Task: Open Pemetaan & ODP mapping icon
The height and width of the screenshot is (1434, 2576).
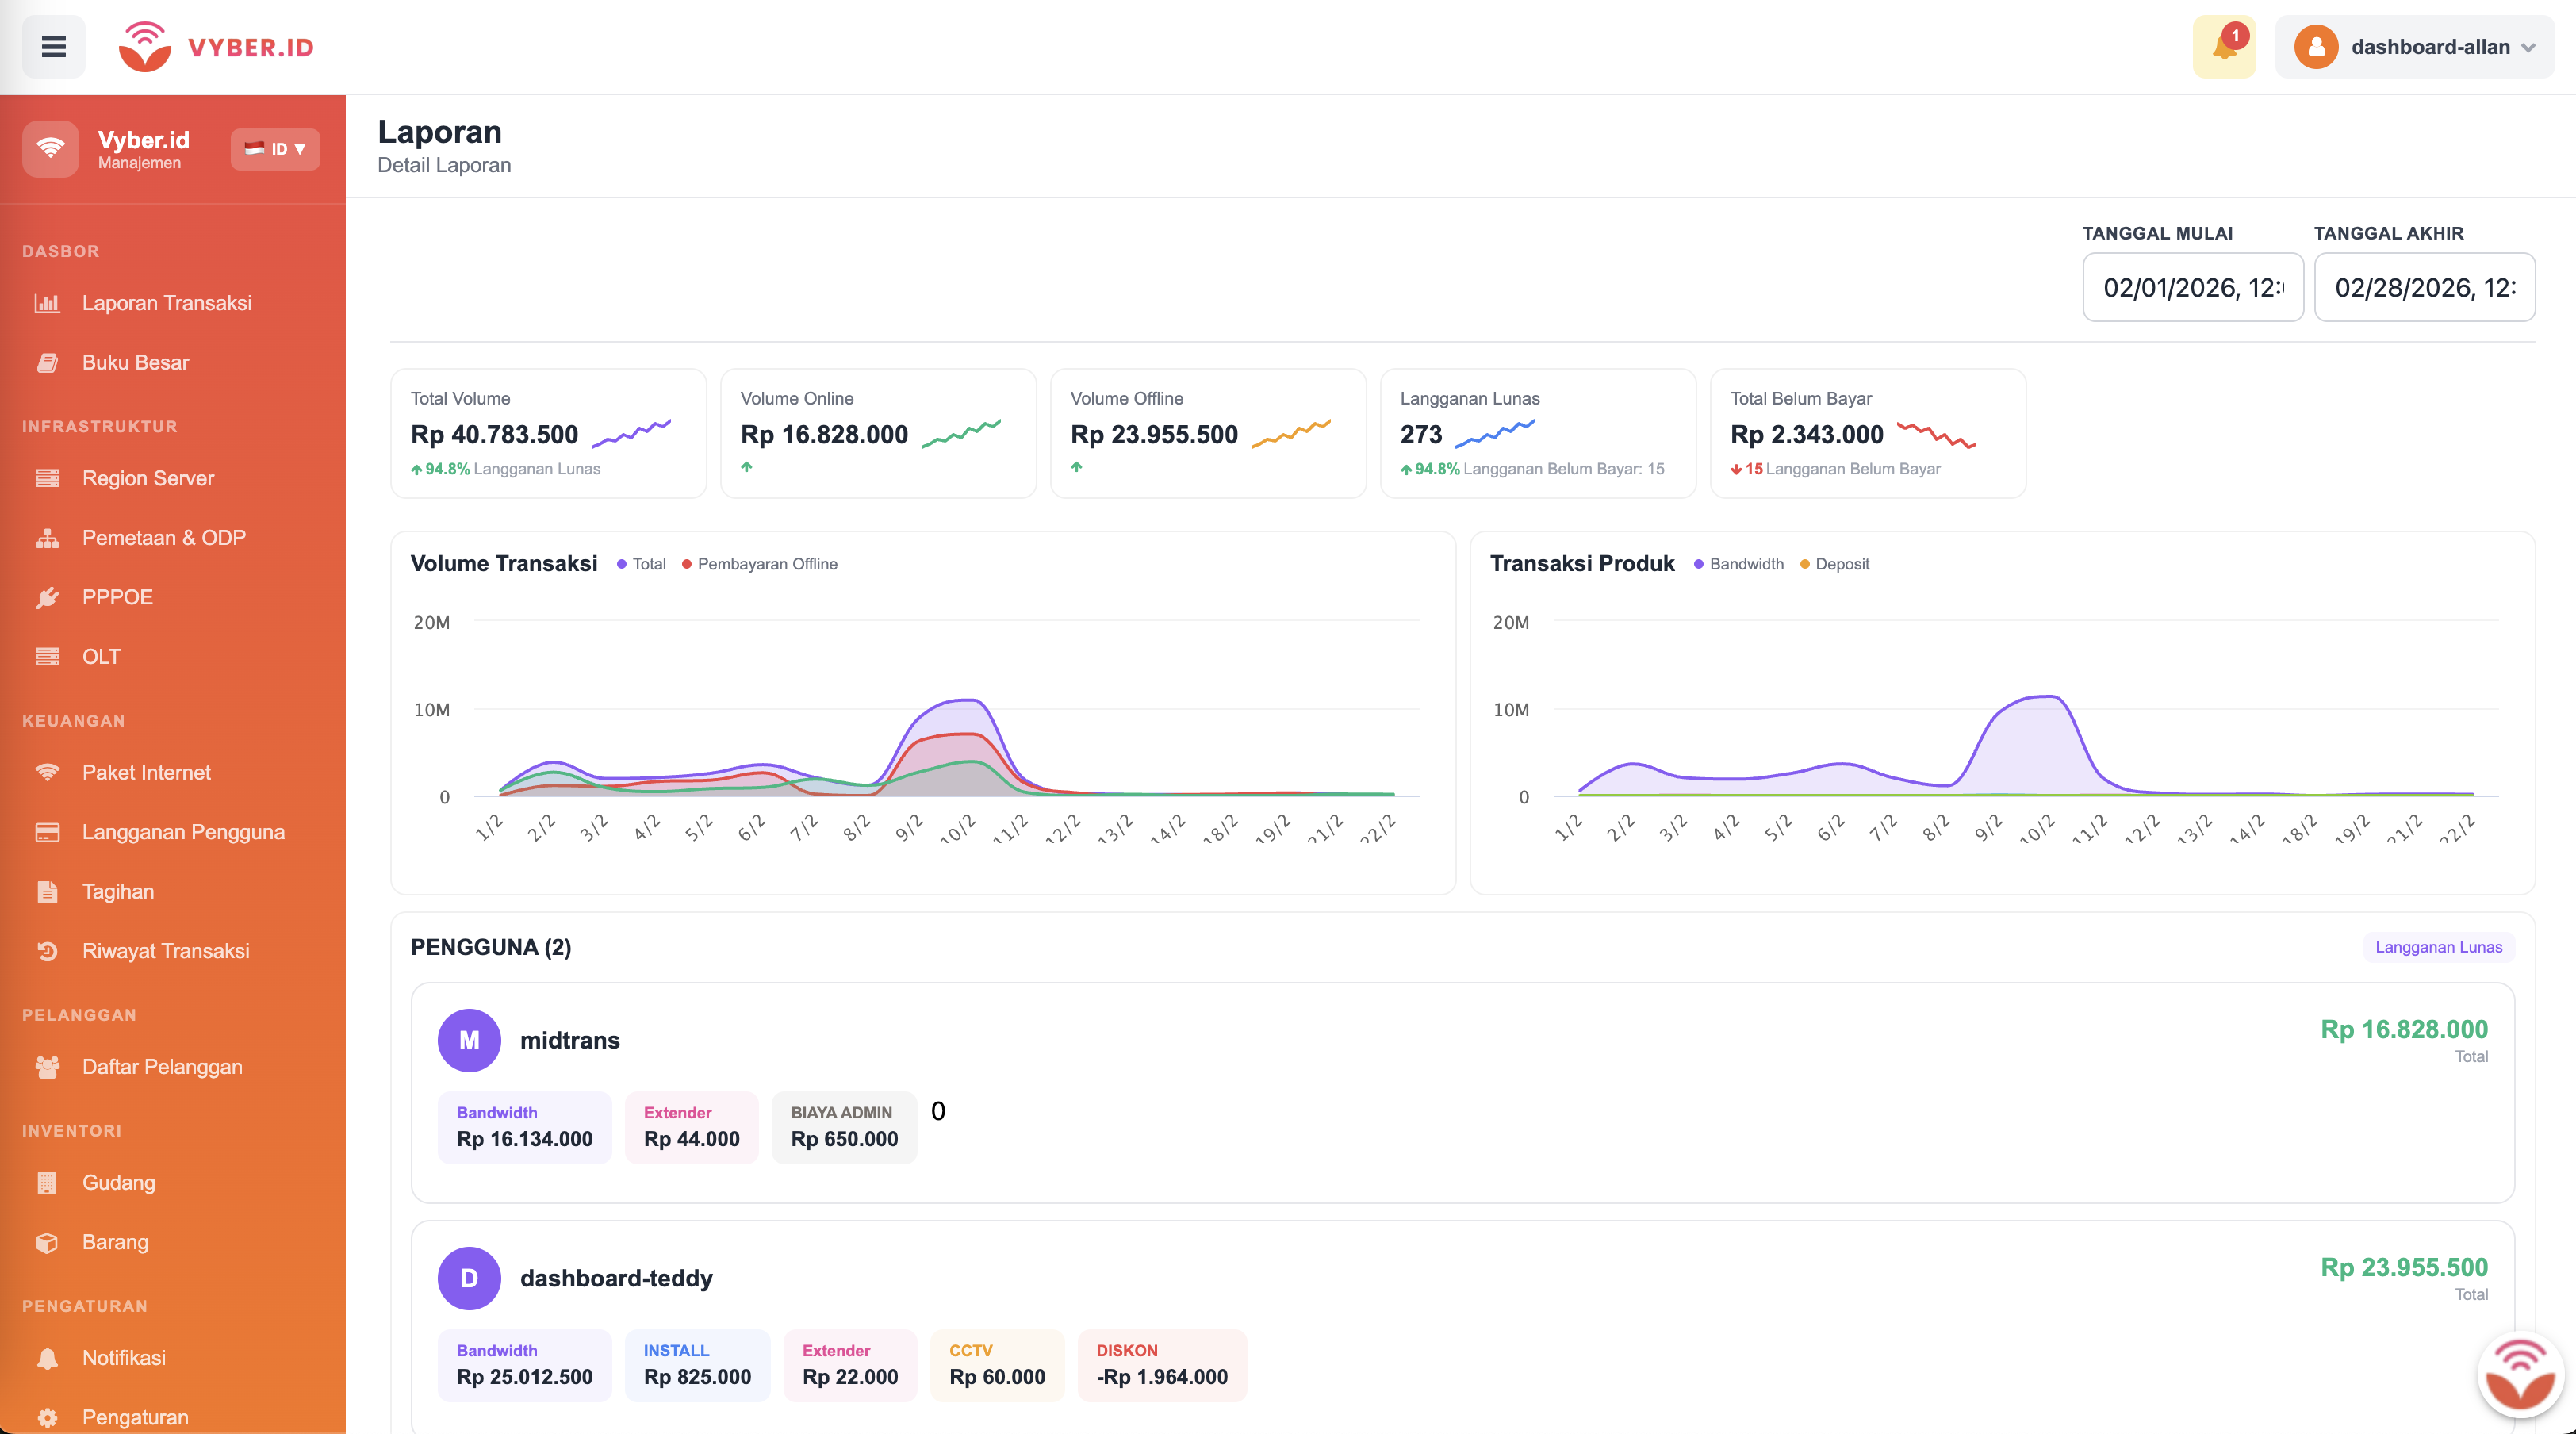Action: pyautogui.click(x=48, y=537)
